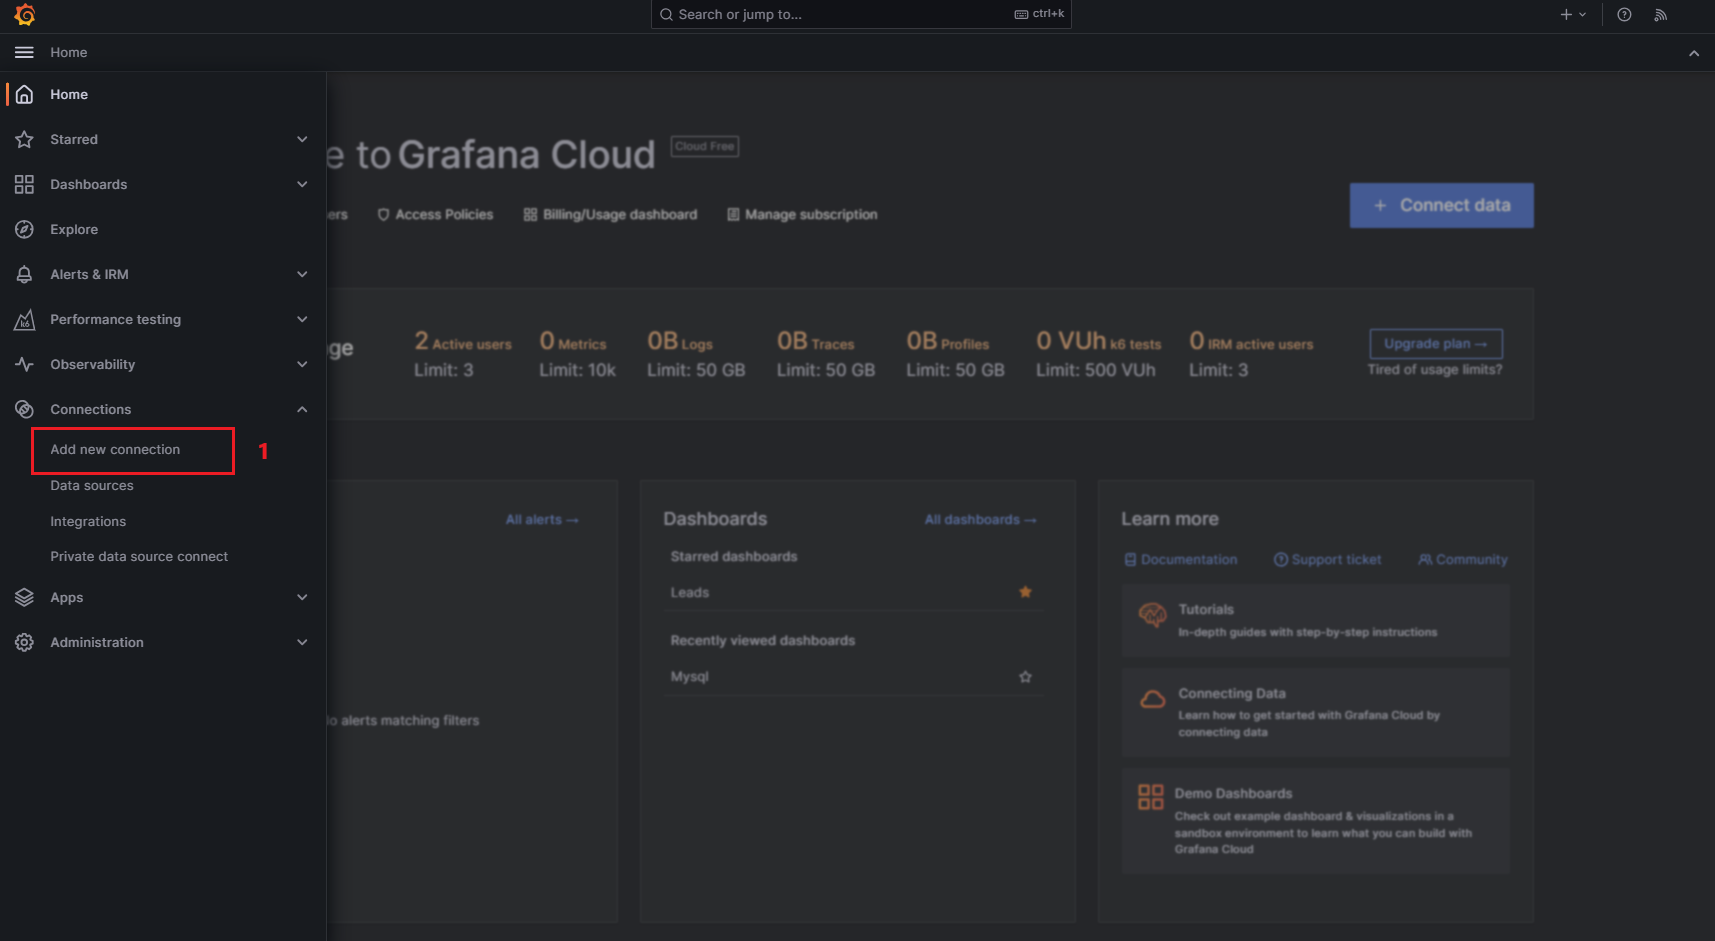Open the Connecting Data card title
Image resolution: width=1715 pixels, height=941 pixels.
[x=1232, y=694]
